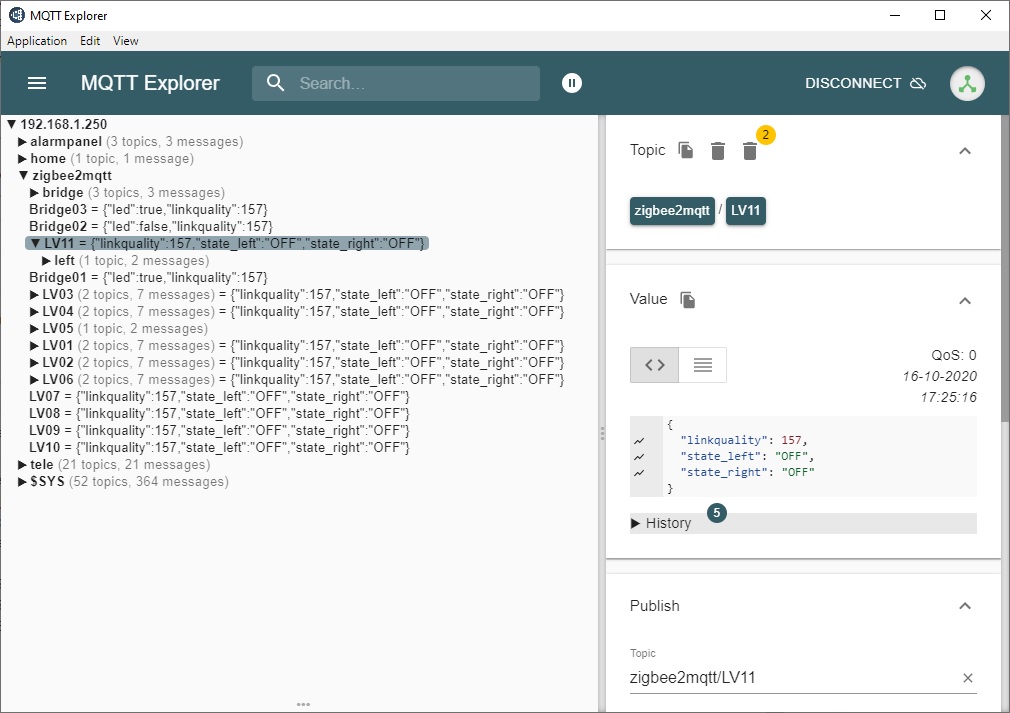Image resolution: width=1010 pixels, height=713 pixels.
Task: Pause the incoming message stream
Action: click(x=571, y=83)
